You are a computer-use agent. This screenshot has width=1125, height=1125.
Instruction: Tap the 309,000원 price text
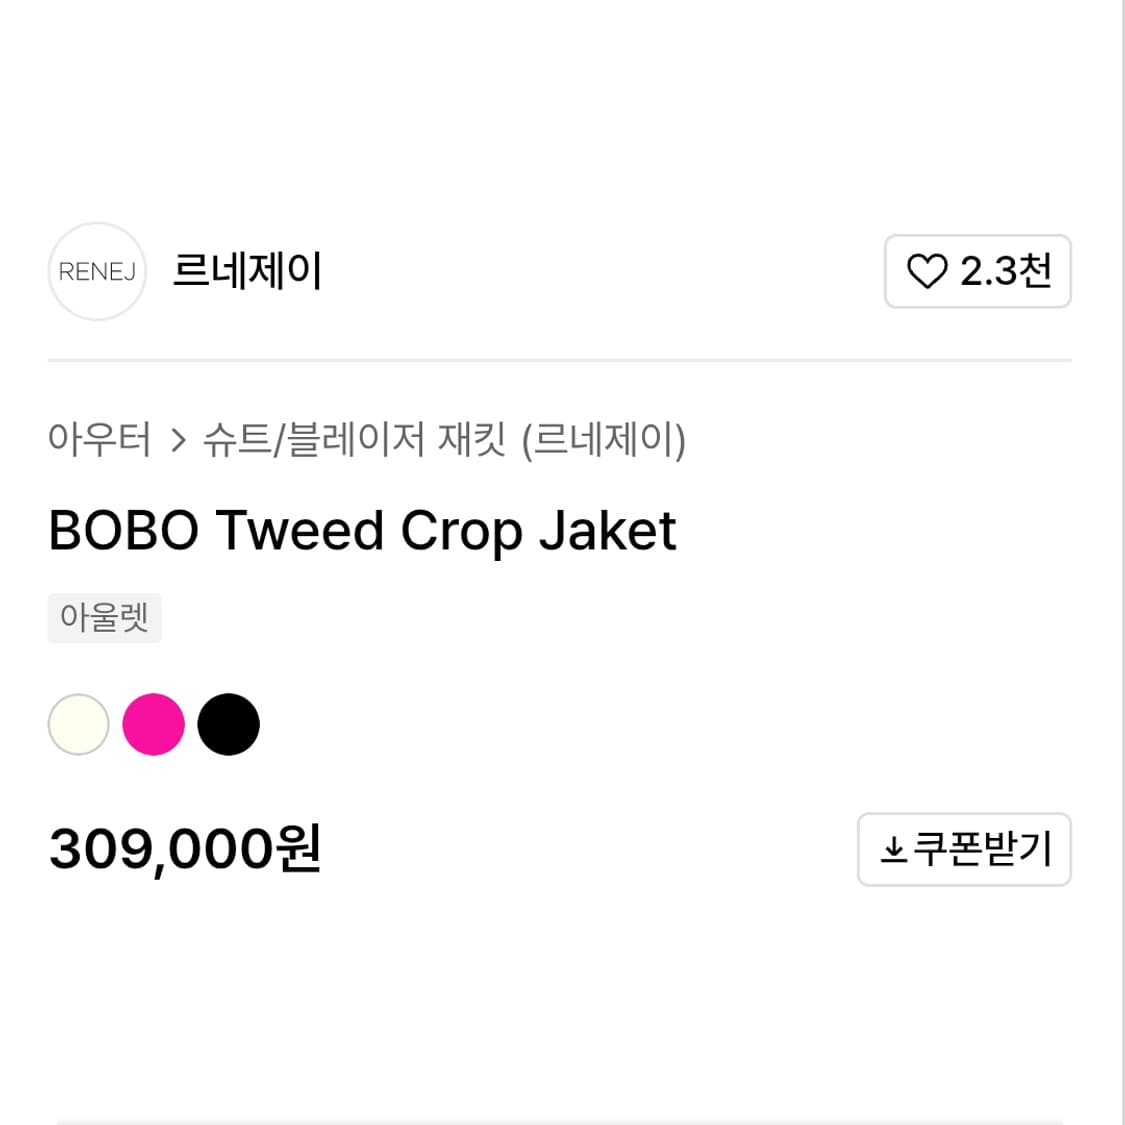[186, 849]
